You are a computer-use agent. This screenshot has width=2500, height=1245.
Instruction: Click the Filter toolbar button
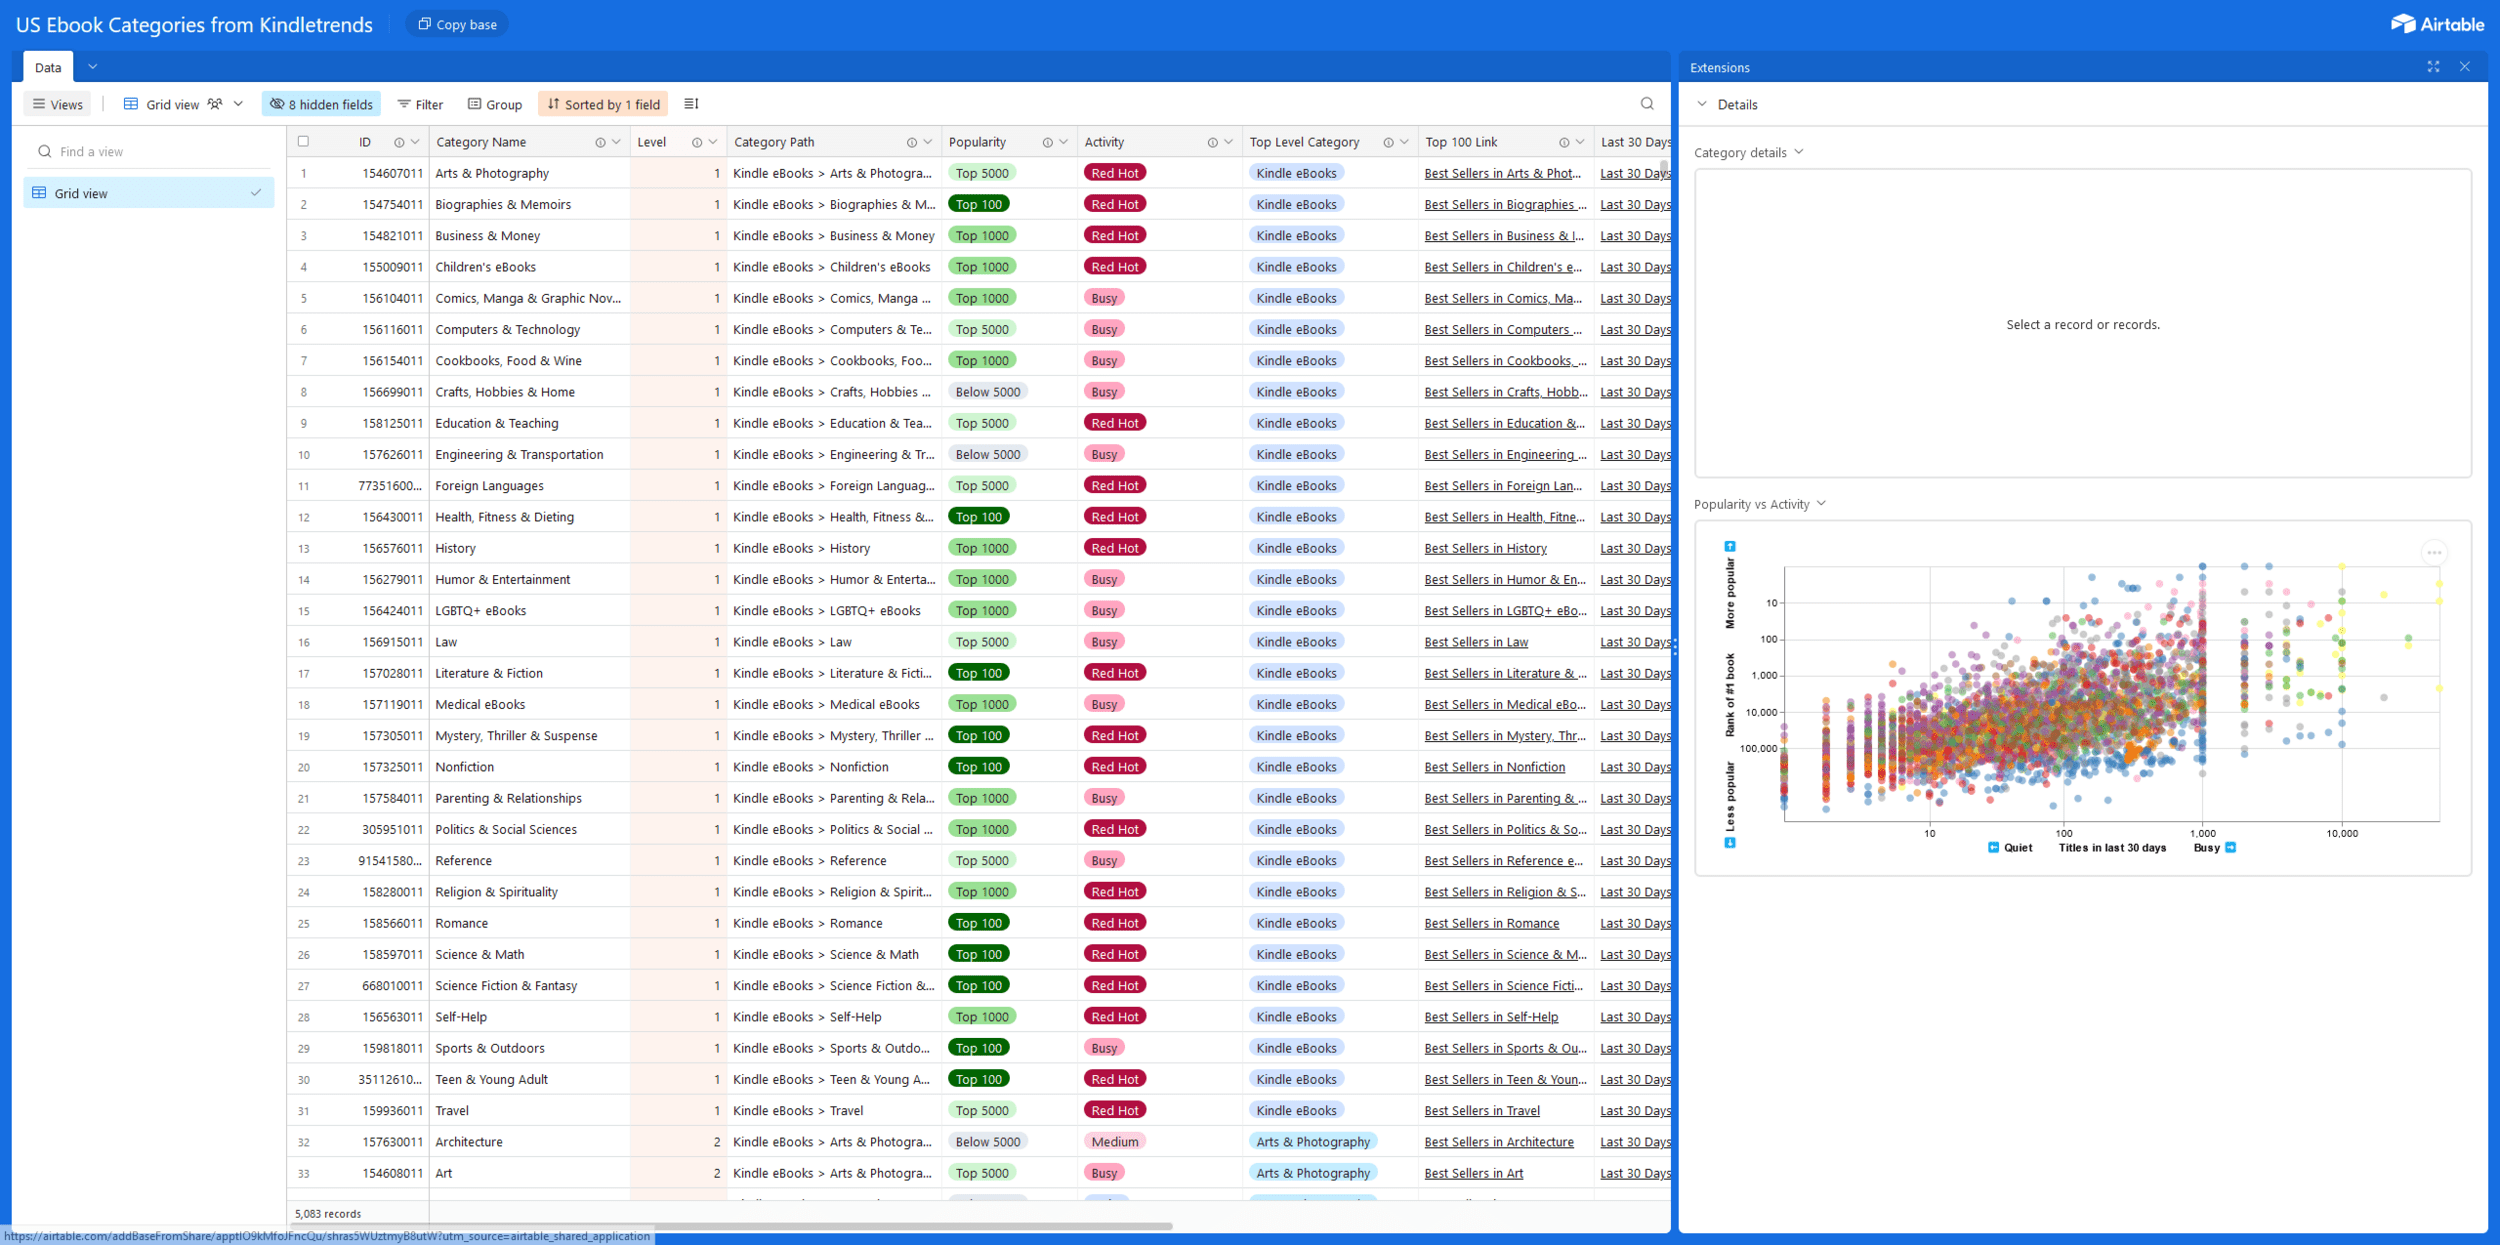(x=420, y=104)
